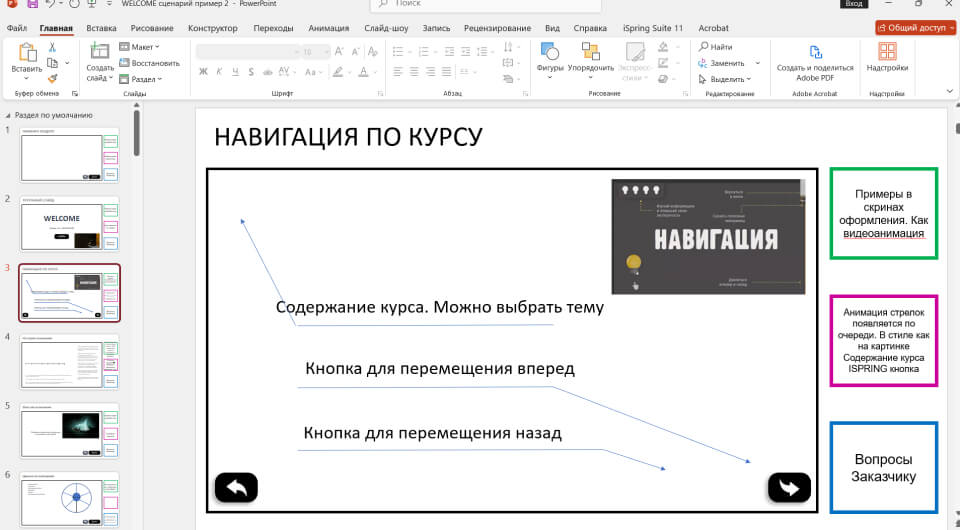Toggle underline (Ч) formatting
Image resolution: width=960 pixels, height=530 pixels.
(233, 71)
